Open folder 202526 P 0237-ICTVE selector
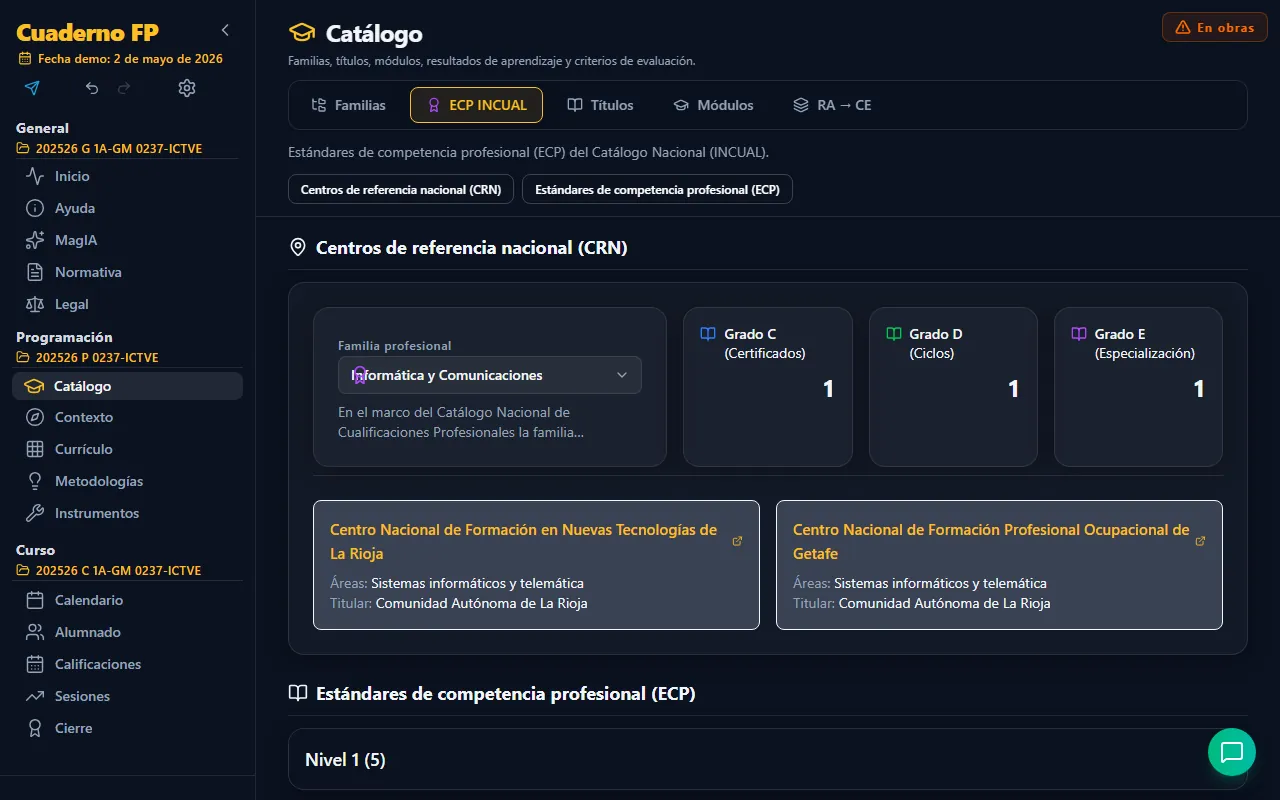1280x800 pixels. [88, 358]
